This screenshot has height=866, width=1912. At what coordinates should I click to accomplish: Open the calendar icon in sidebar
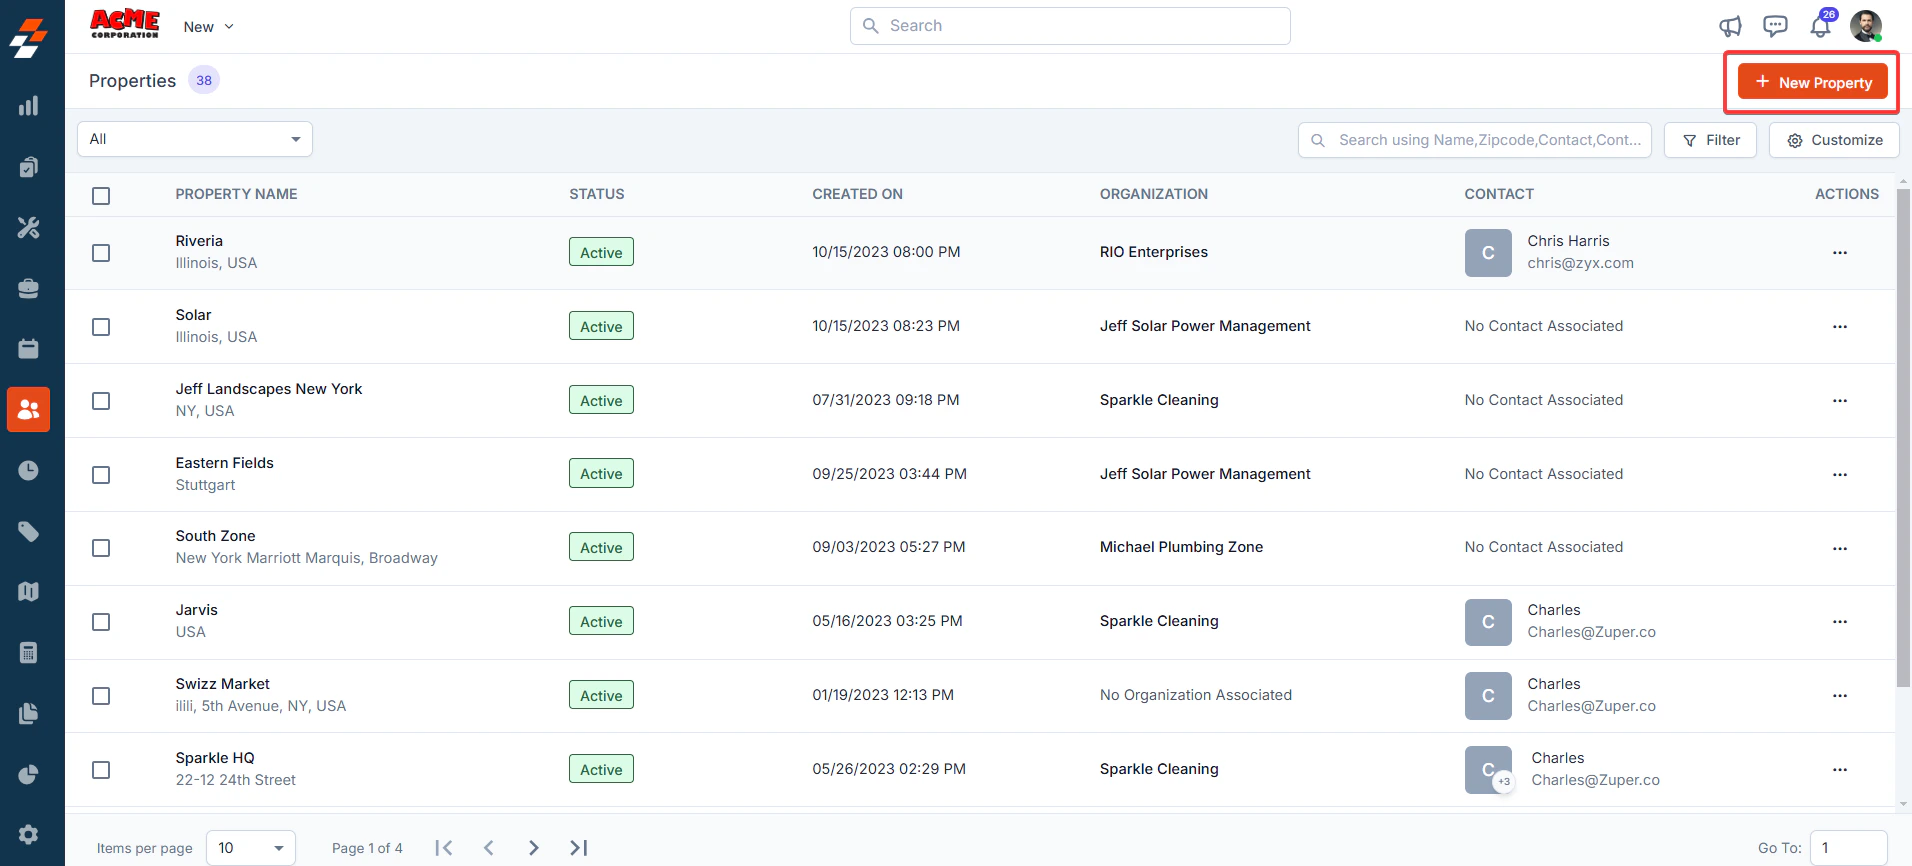[x=28, y=348]
